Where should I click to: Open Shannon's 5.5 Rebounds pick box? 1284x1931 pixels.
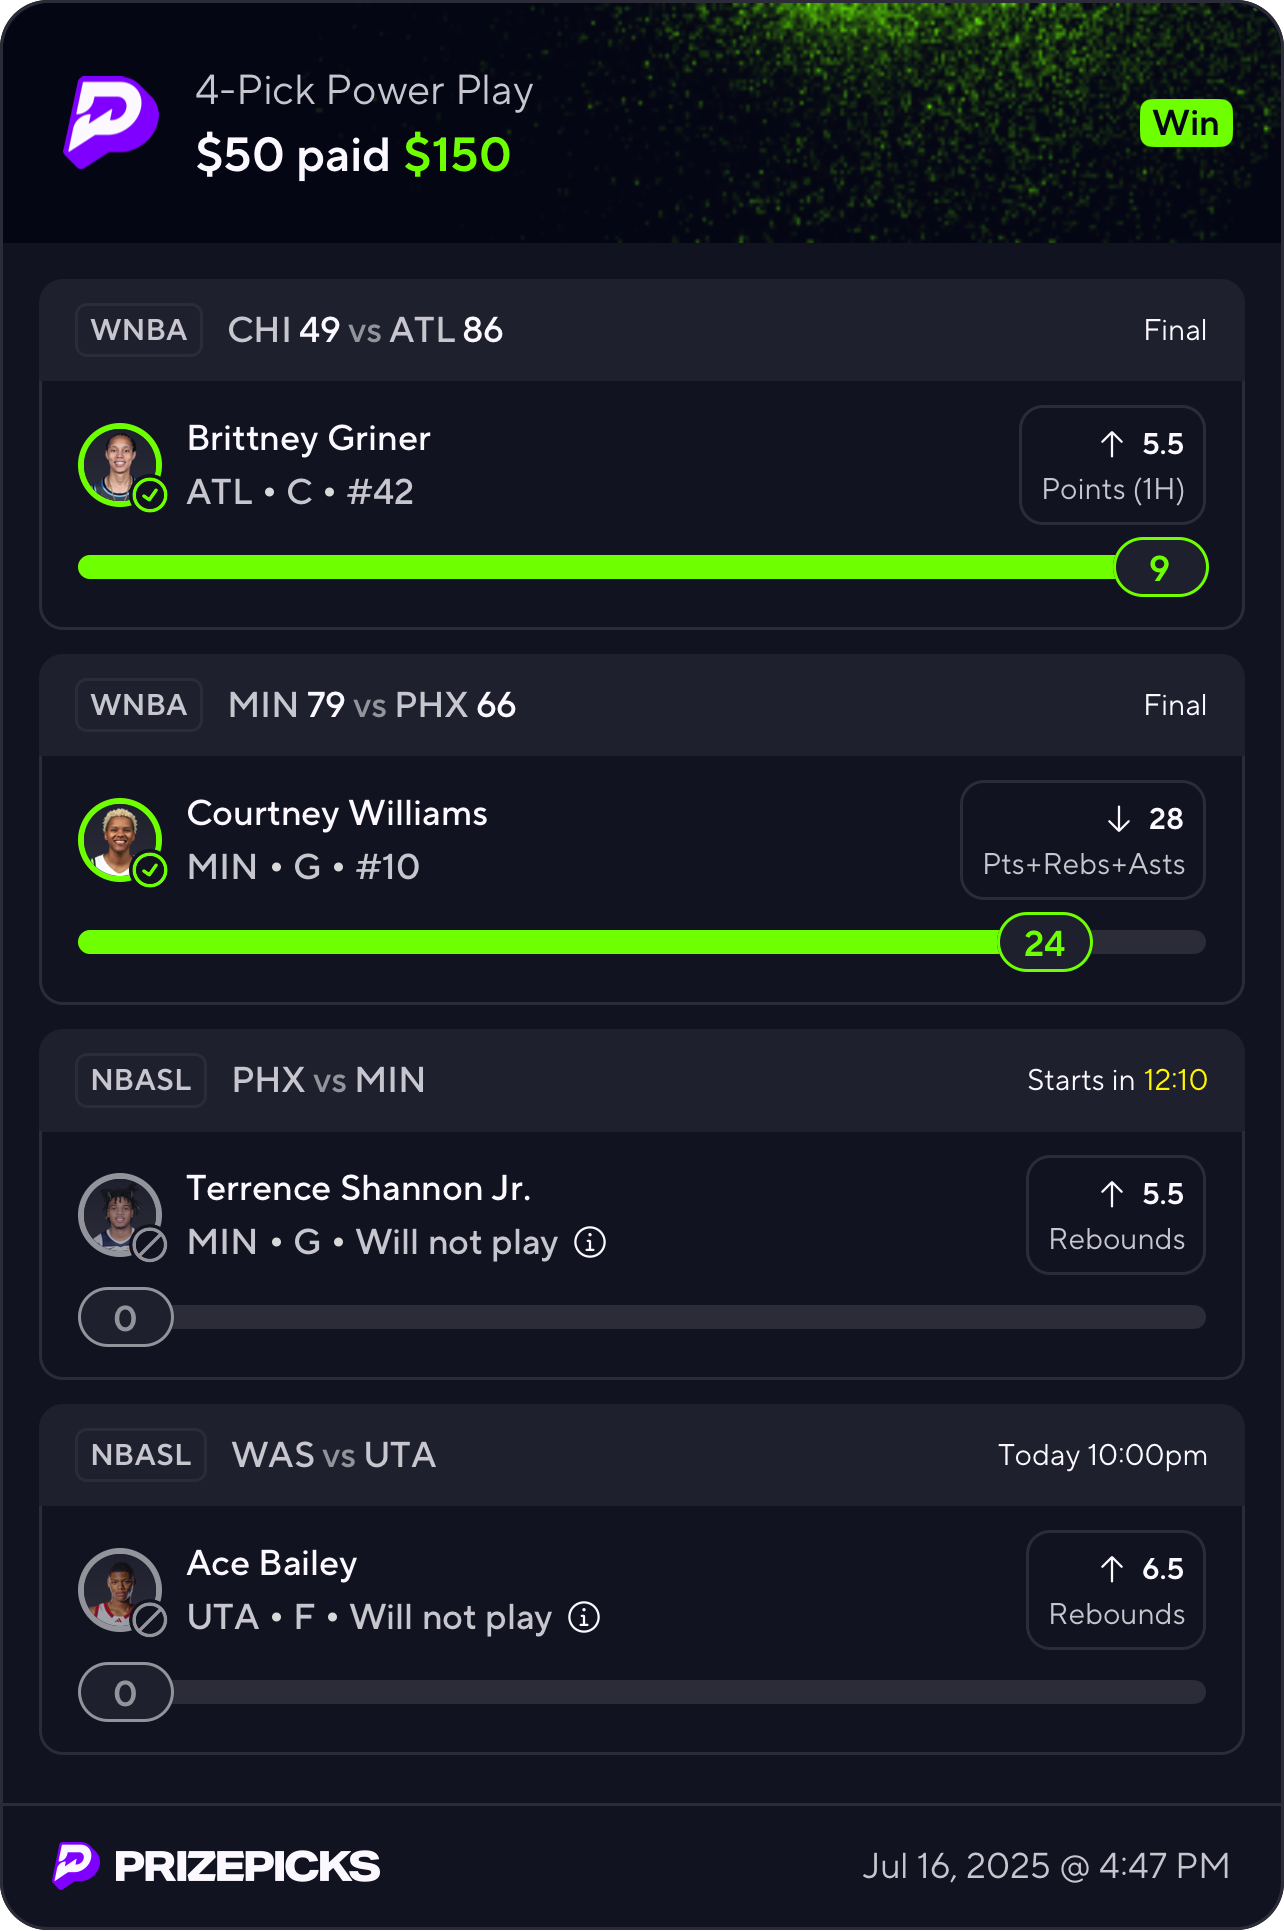click(x=1116, y=1215)
